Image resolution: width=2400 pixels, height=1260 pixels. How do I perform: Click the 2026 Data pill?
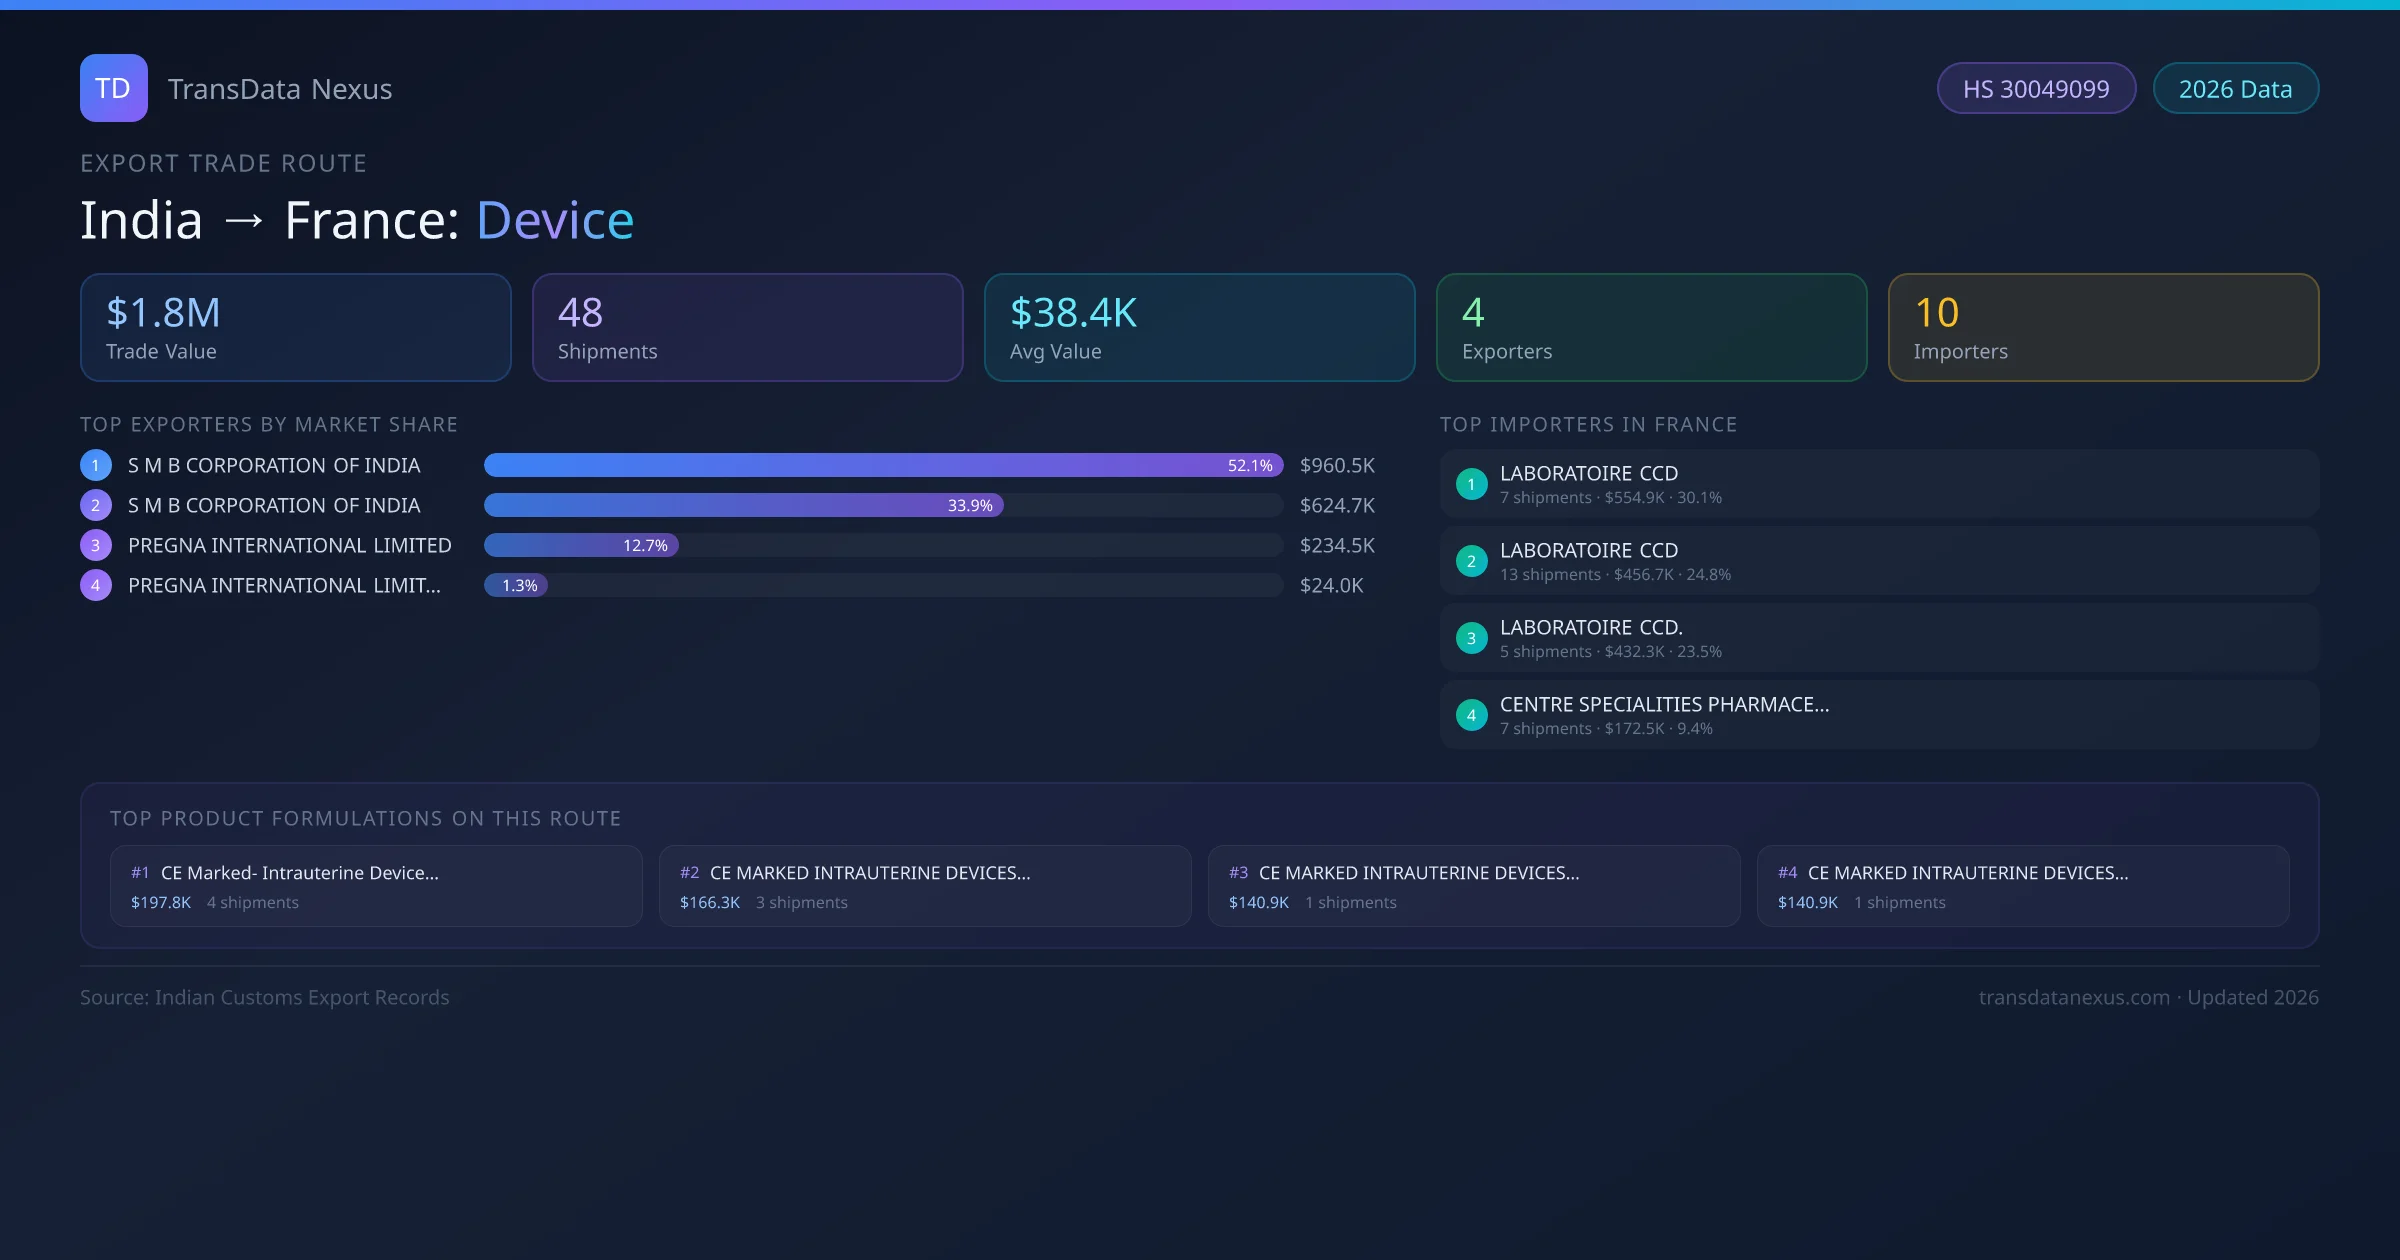(x=2235, y=89)
